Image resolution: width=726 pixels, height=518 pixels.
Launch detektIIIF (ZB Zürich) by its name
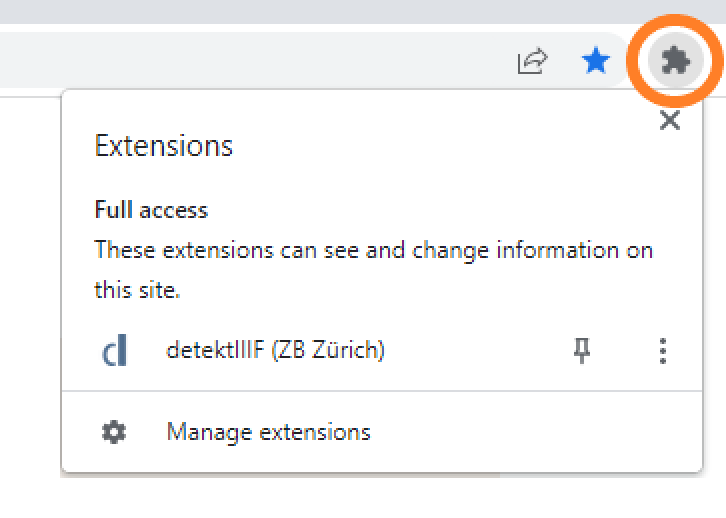pyautogui.click(x=275, y=349)
